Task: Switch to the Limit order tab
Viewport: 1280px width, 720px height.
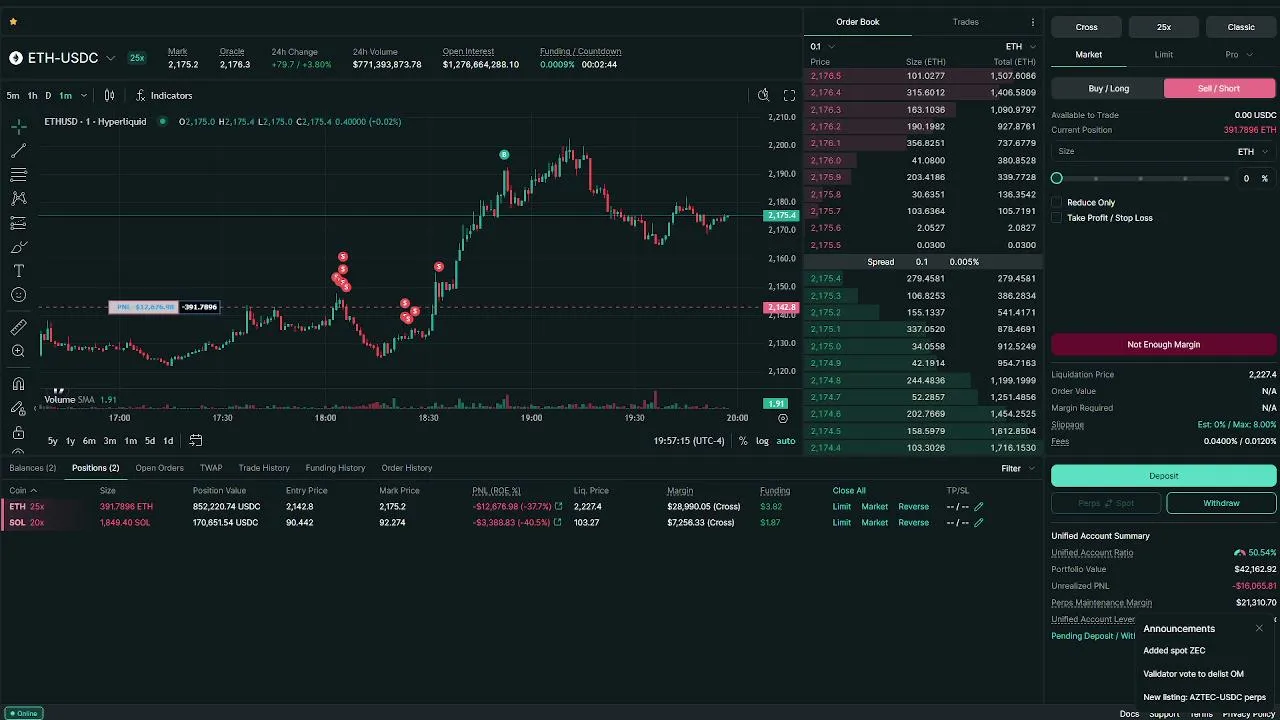Action: 1163,54
